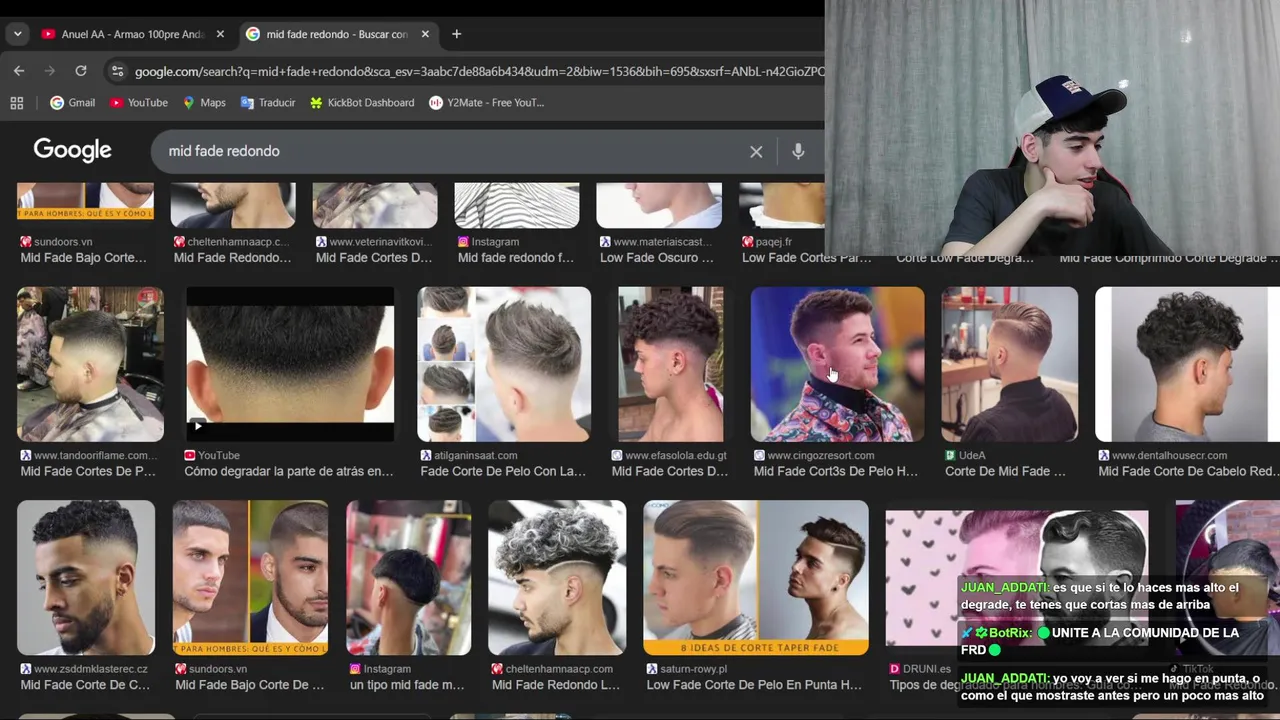1280x720 pixels.
Task: Clear the search query with X
Action: [756, 151]
